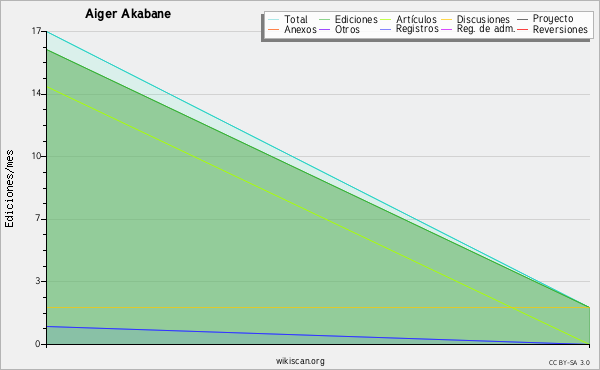Click the 10 tick label on y-axis
The image size is (600, 370).
pos(36,156)
